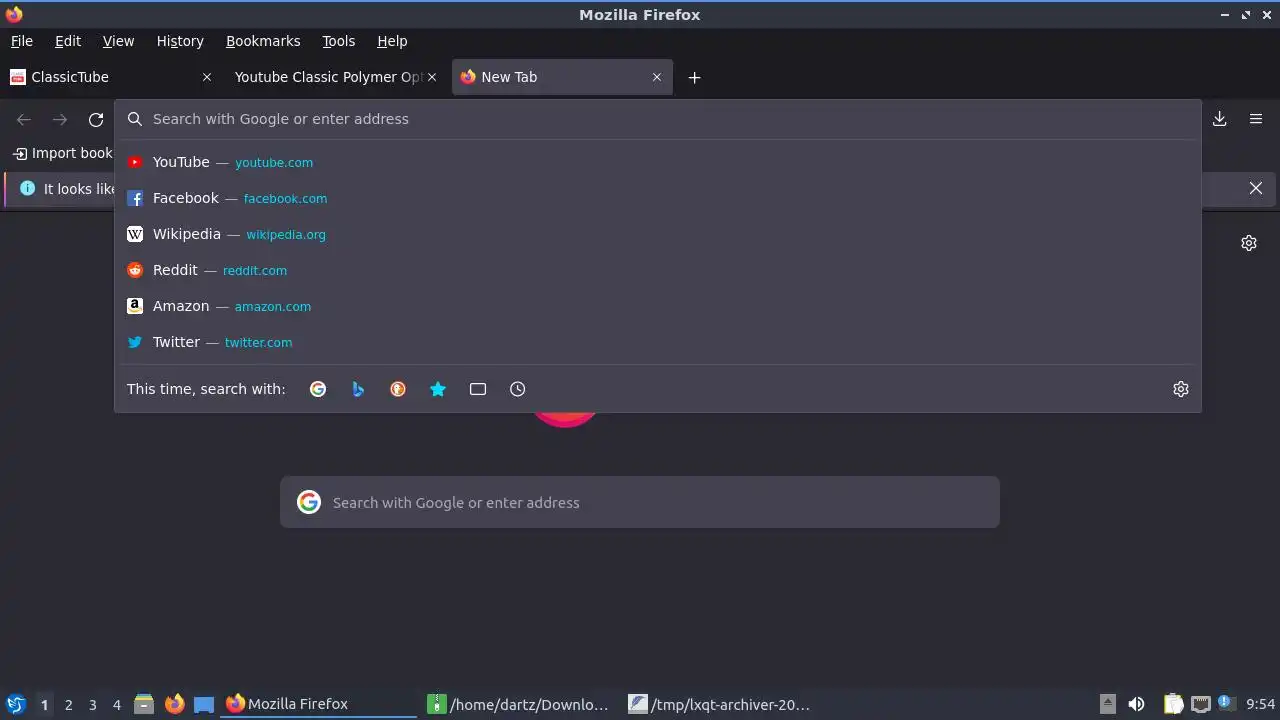Screen dimensions: 1280x720
Task: Search this time with Google
Action: point(318,389)
